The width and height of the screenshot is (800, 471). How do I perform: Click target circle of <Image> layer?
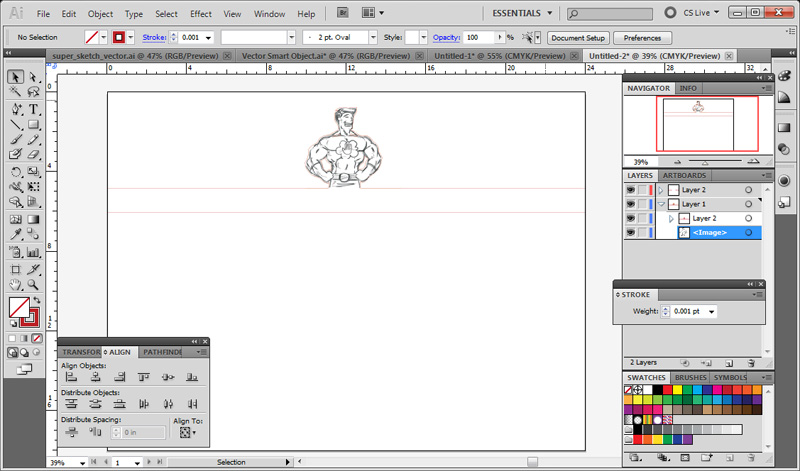click(748, 233)
